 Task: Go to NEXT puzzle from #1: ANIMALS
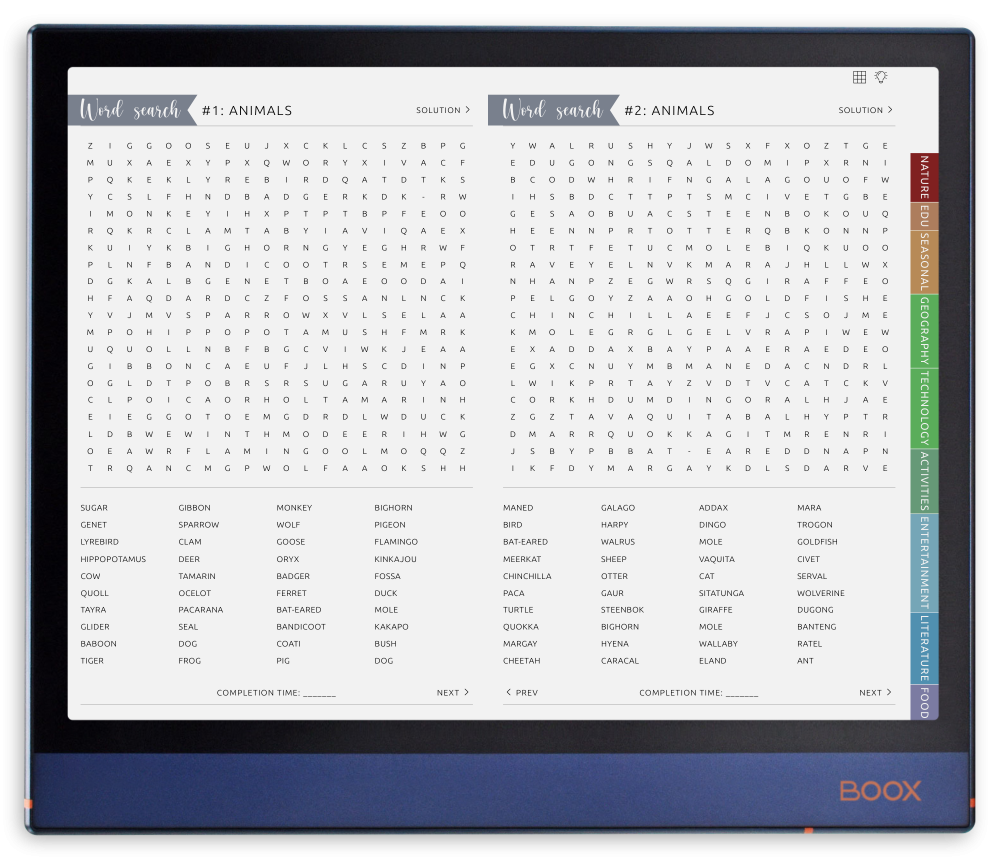pyautogui.click(x=453, y=692)
